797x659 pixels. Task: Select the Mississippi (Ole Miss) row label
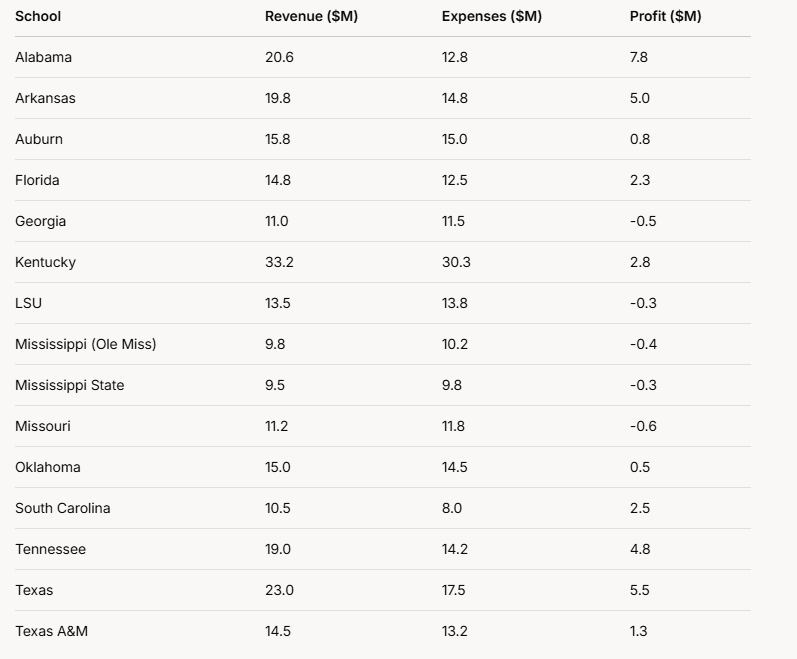click(85, 344)
